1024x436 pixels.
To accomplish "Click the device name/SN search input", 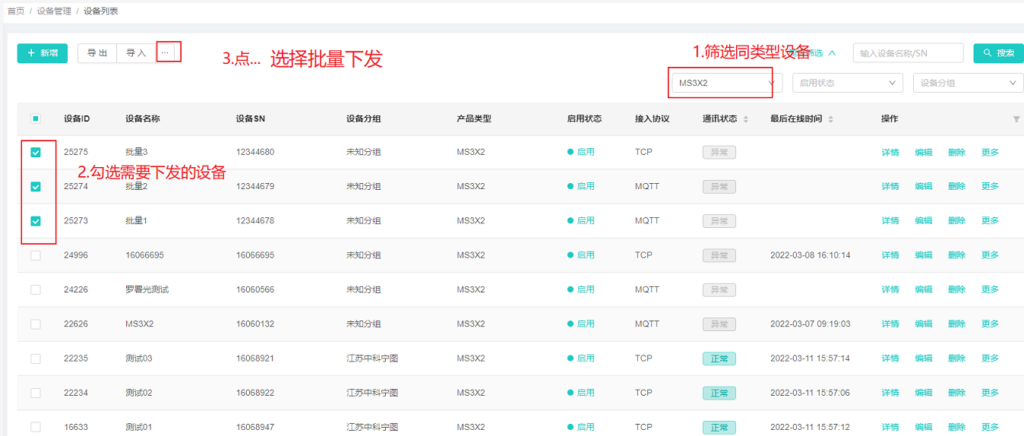I will tap(908, 53).
